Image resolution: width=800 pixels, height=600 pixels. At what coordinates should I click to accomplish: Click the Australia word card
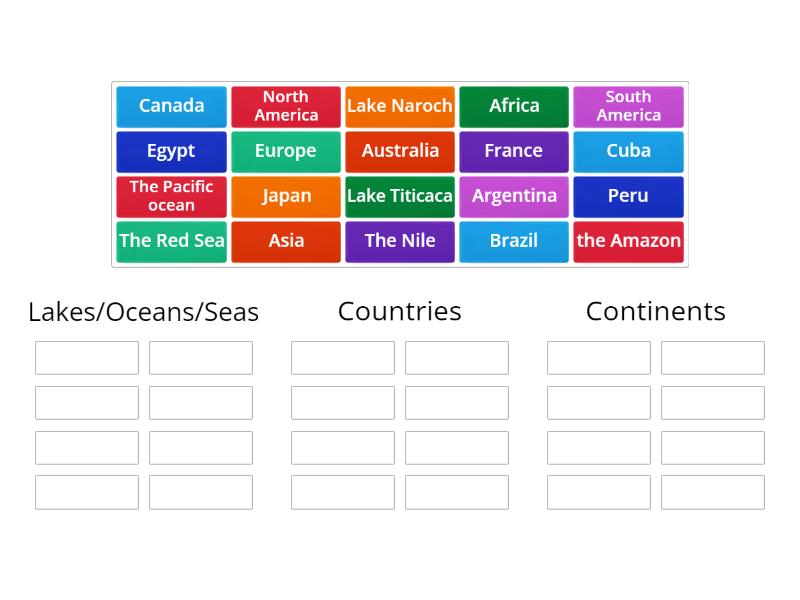point(400,151)
